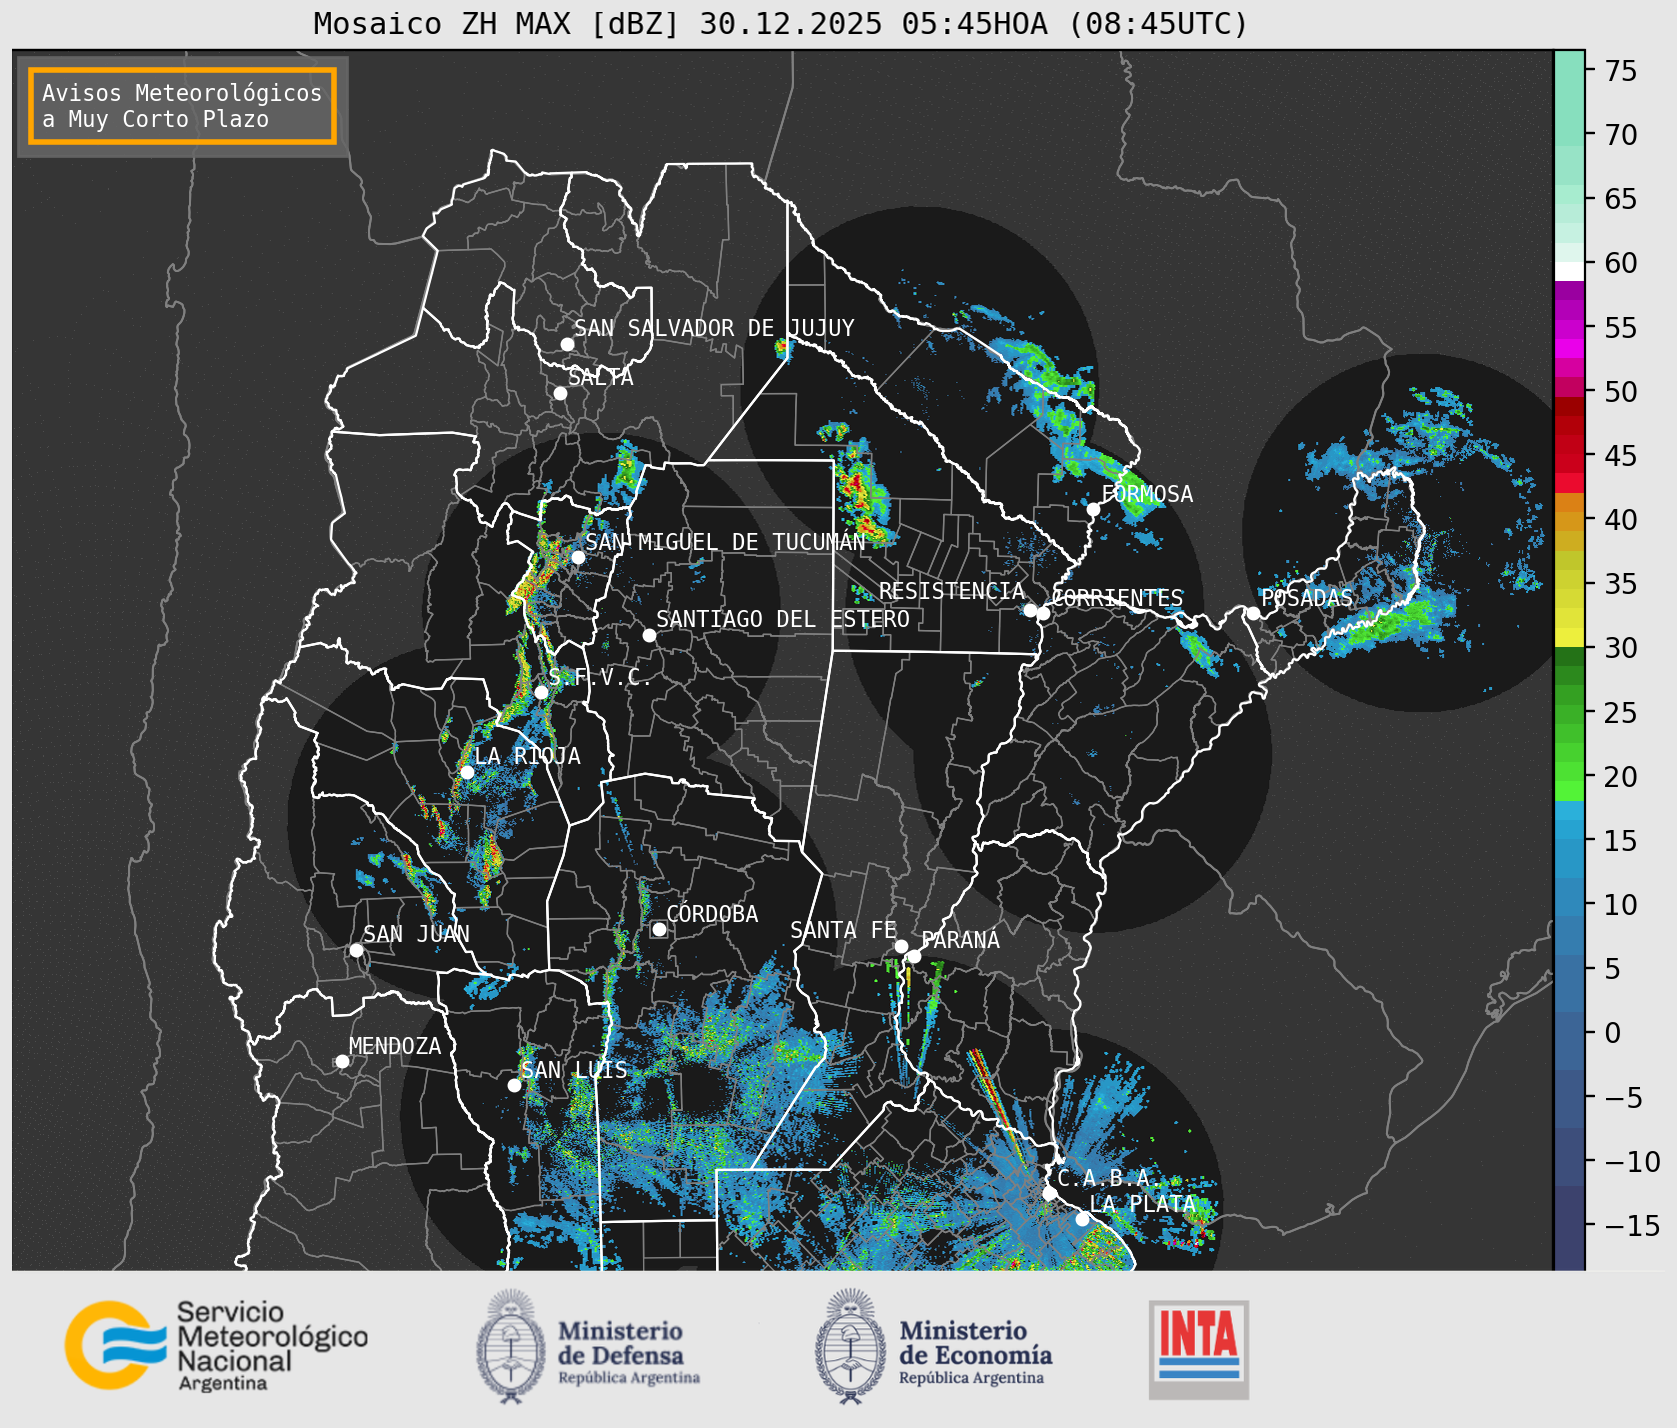
Task: Click the San Salvador de Jujuy city marker
Action: [567, 344]
